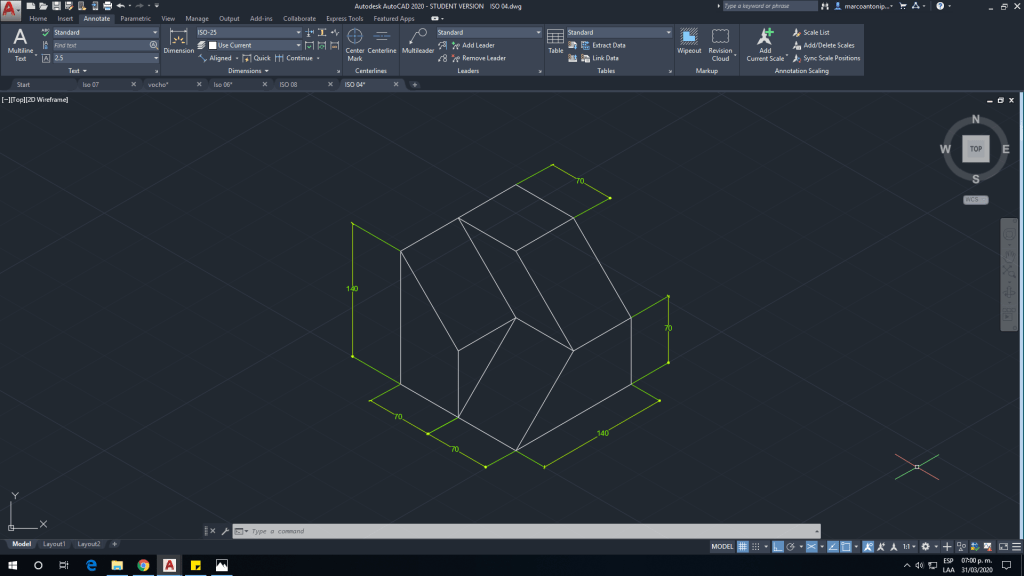Toggle Ortho mode in status bar

coord(777,547)
